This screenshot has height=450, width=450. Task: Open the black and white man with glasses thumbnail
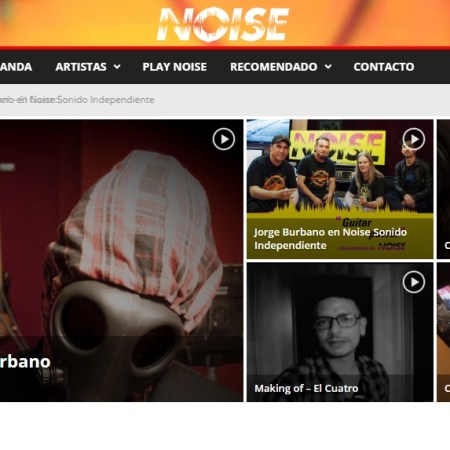(x=340, y=332)
